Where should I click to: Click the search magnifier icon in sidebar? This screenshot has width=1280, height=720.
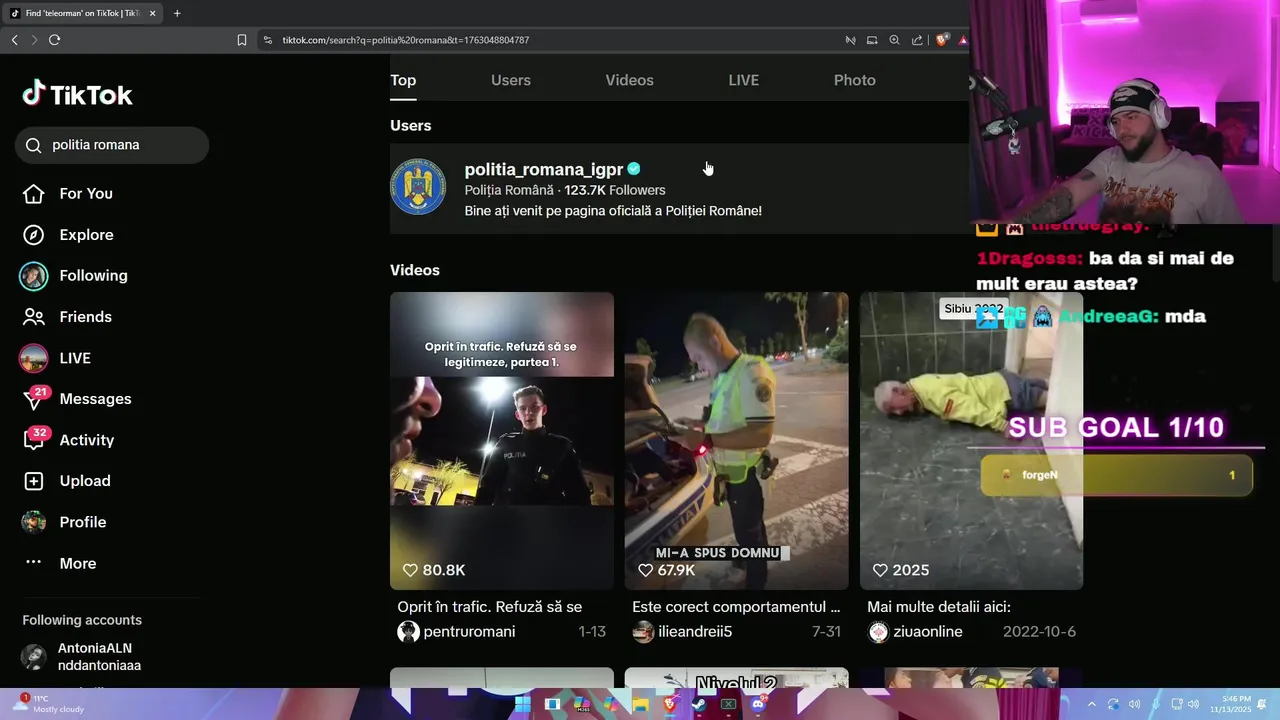coord(34,145)
